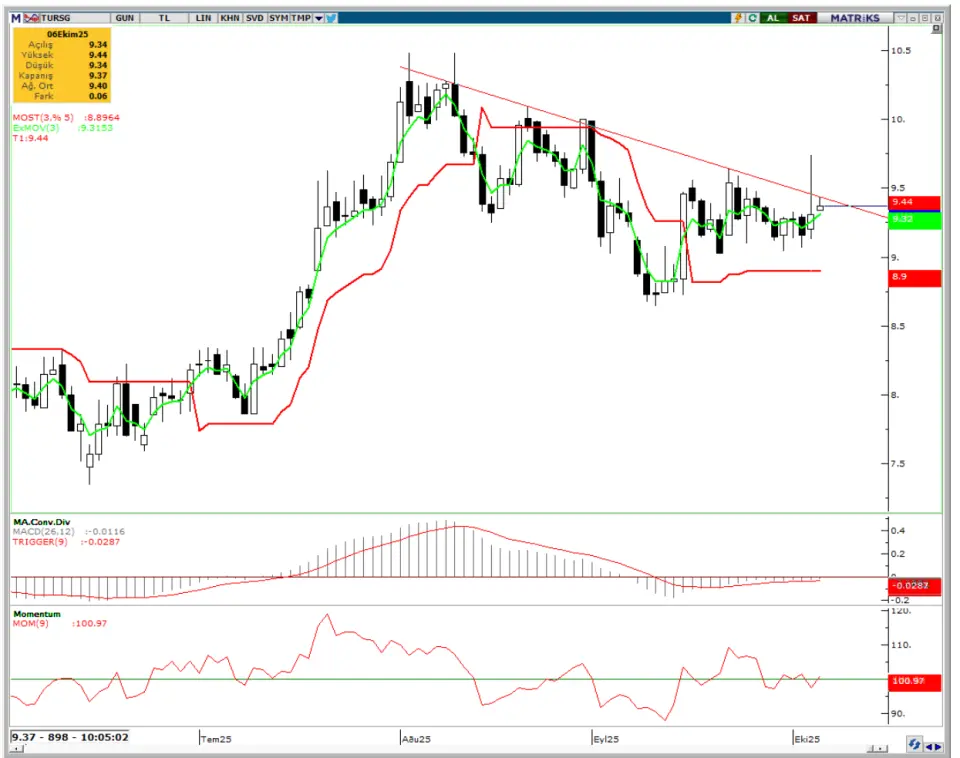The width and height of the screenshot is (960, 758).
Task: Open the GUN period selector
Action: click(125, 17)
